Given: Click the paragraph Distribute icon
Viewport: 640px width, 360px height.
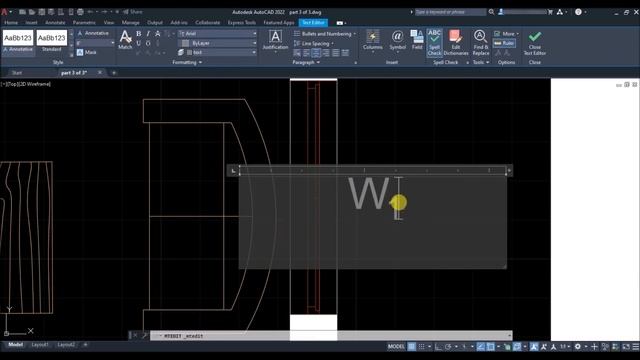Looking at the screenshot, I should coord(345,53).
